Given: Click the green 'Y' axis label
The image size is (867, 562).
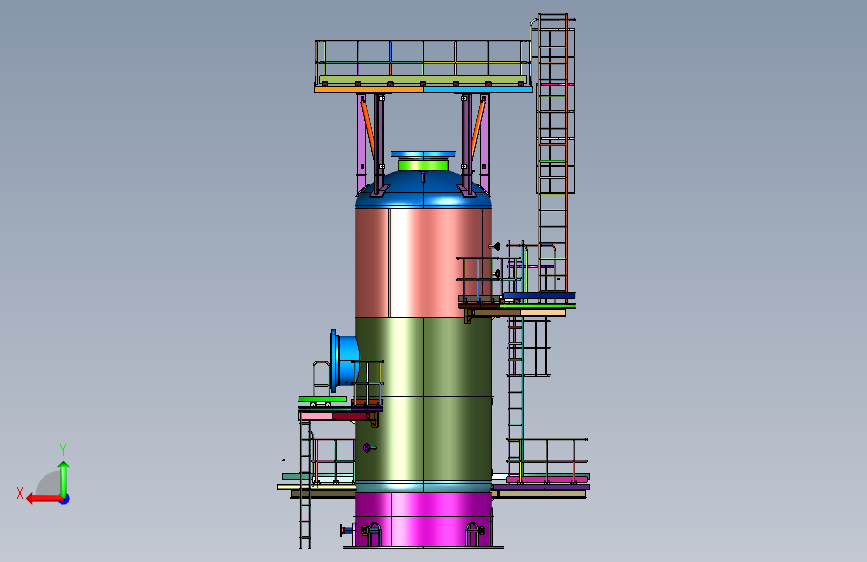Looking at the screenshot, I should [63, 449].
